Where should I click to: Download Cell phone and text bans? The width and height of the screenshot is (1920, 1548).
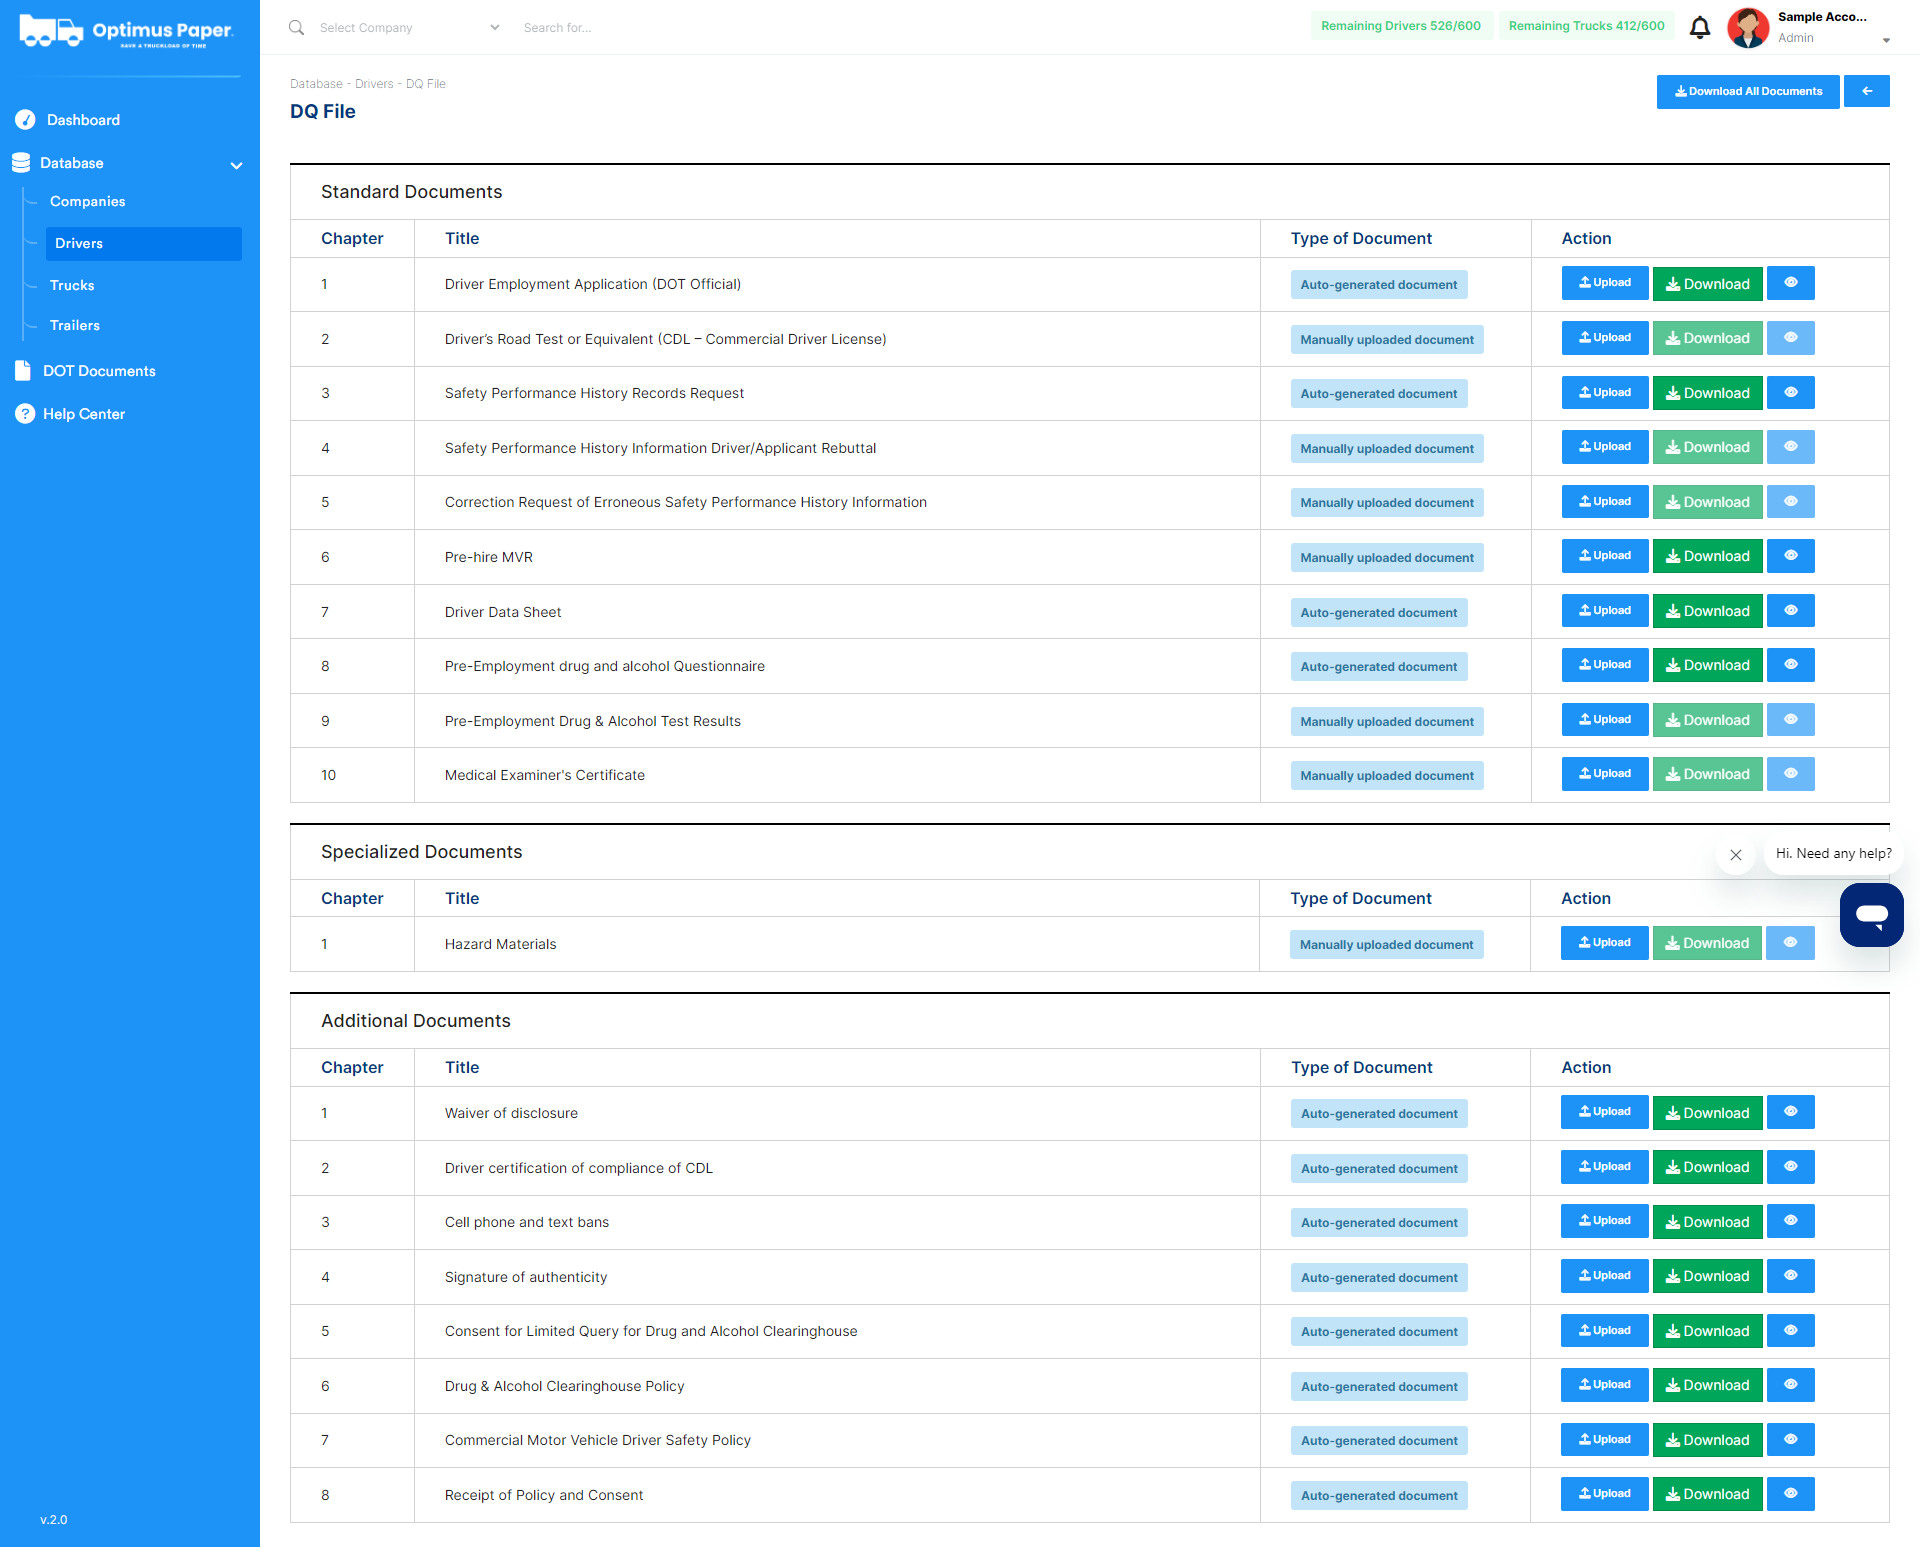tap(1707, 1221)
